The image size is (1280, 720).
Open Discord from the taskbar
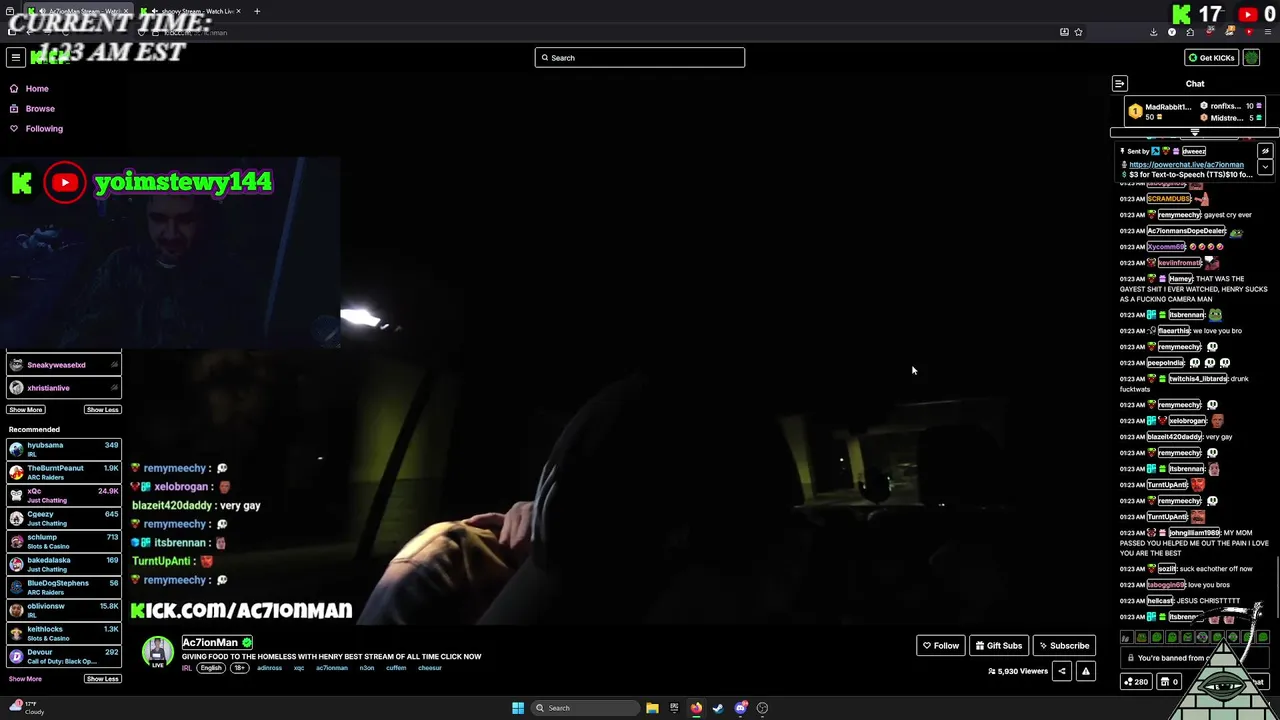[x=740, y=708]
